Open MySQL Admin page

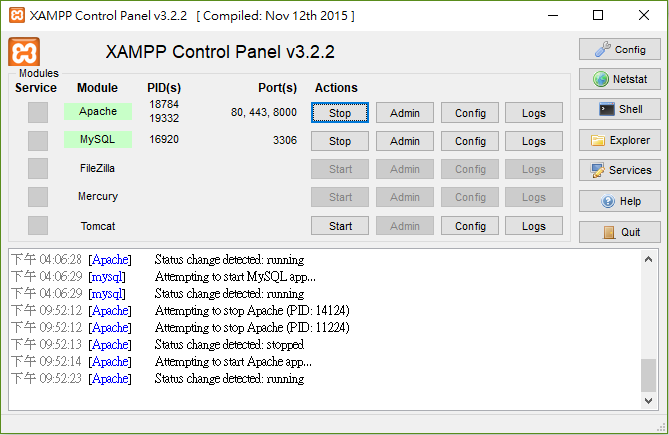tap(405, 141)
